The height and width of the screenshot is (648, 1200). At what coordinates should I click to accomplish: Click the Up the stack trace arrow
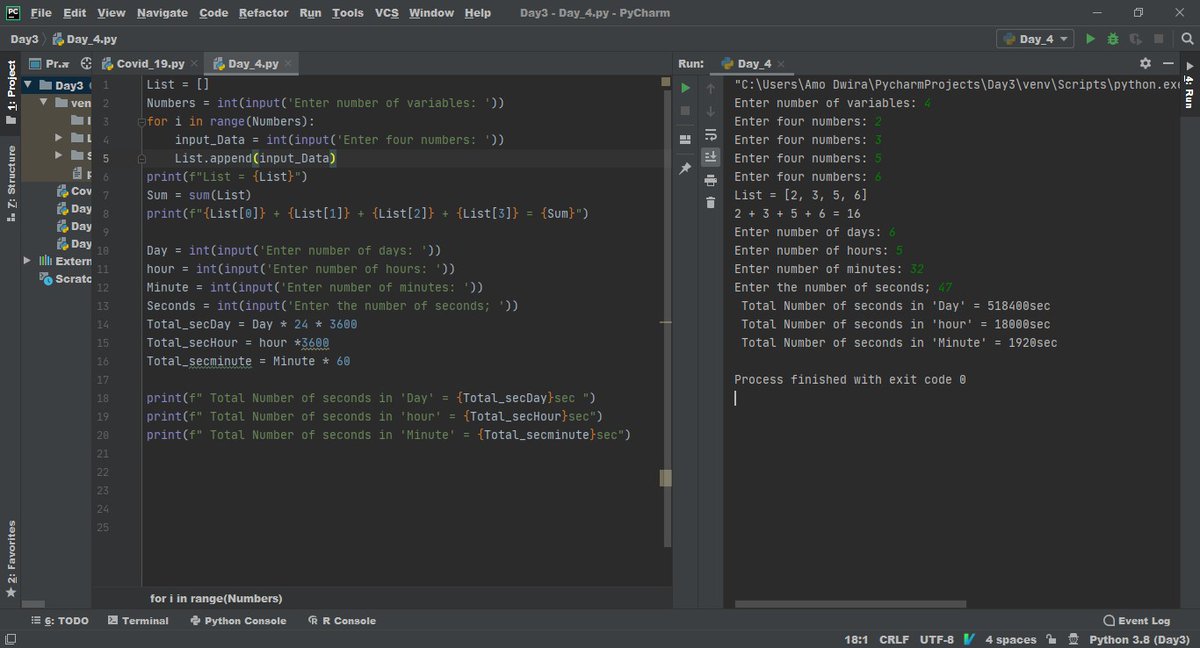tap(710, 88)
